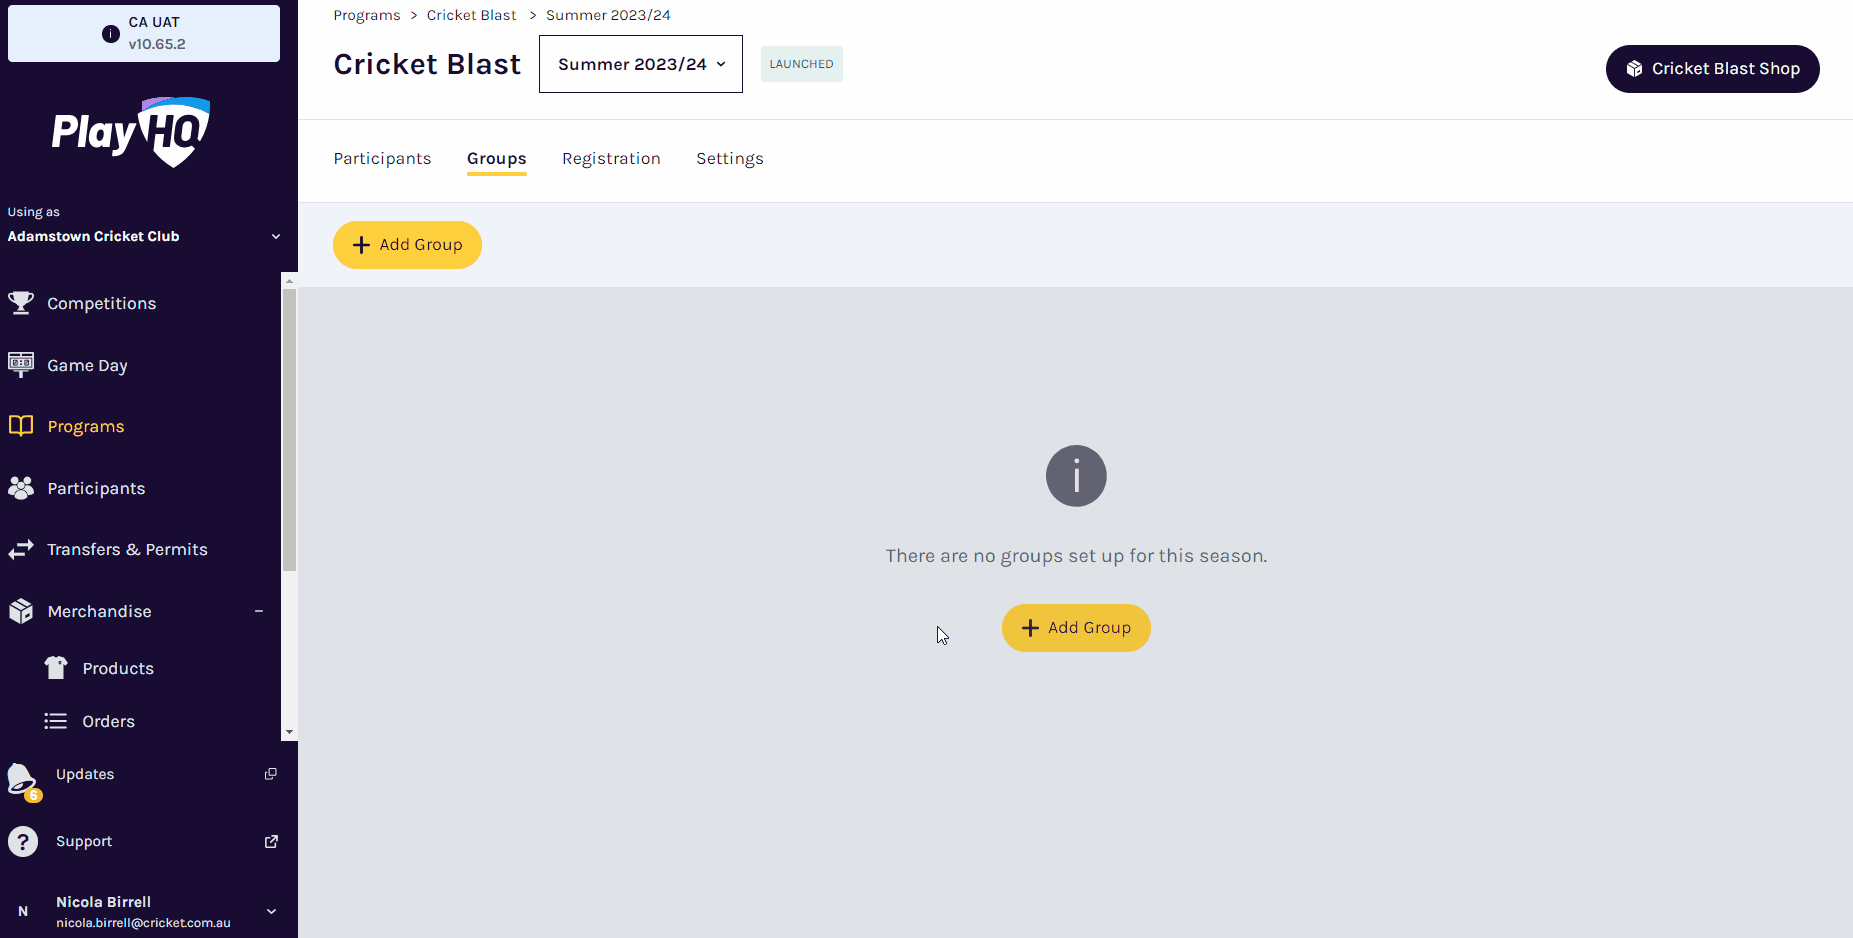Click the nicola.birrell@cricket.com.au email text

tap(143, 923)
